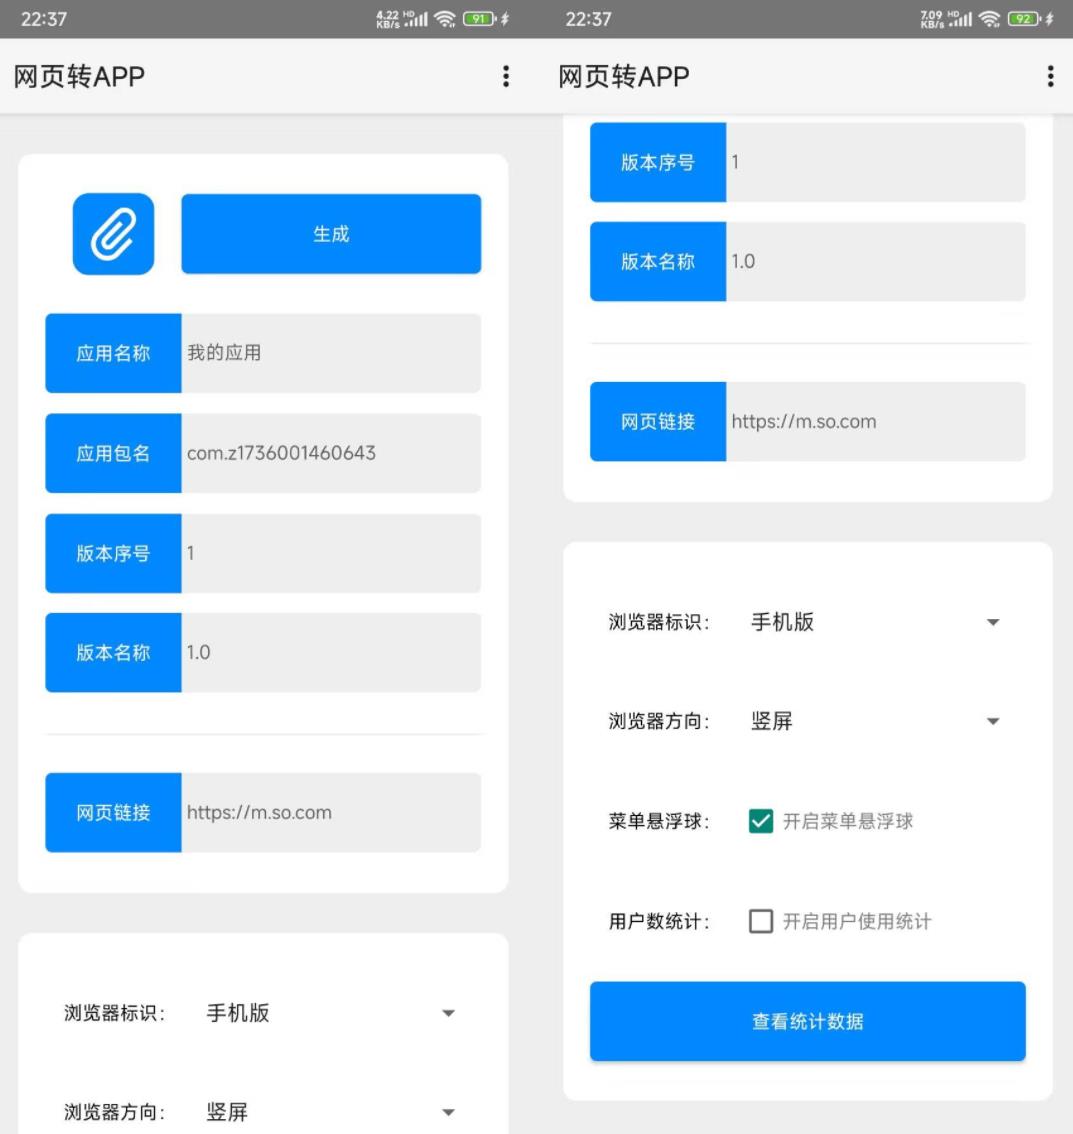The height and width of the screenshot is (1134, 1073).
Task: Tap the 版本名称 field on the right screen
Action: click(x=875, y=262)
